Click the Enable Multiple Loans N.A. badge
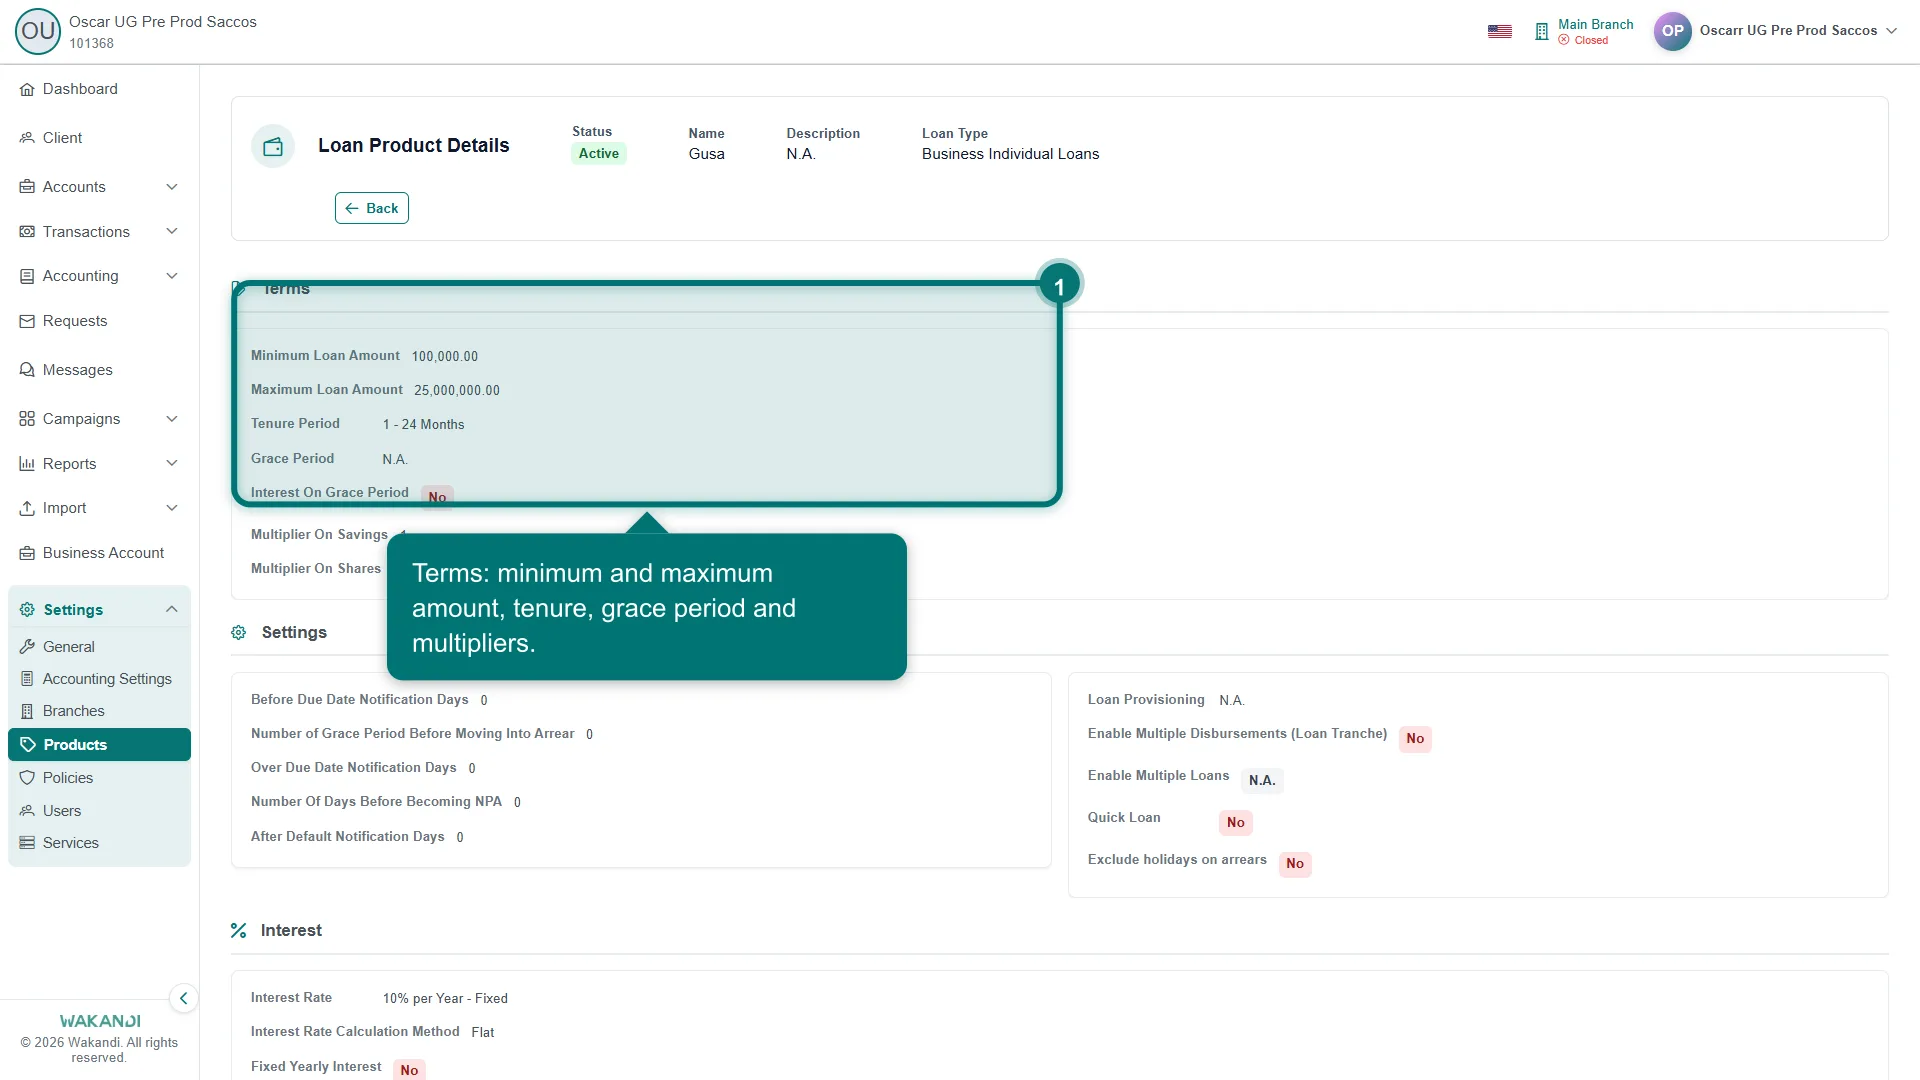Screen dimensions: 1920x1080 click(1262, 781)
